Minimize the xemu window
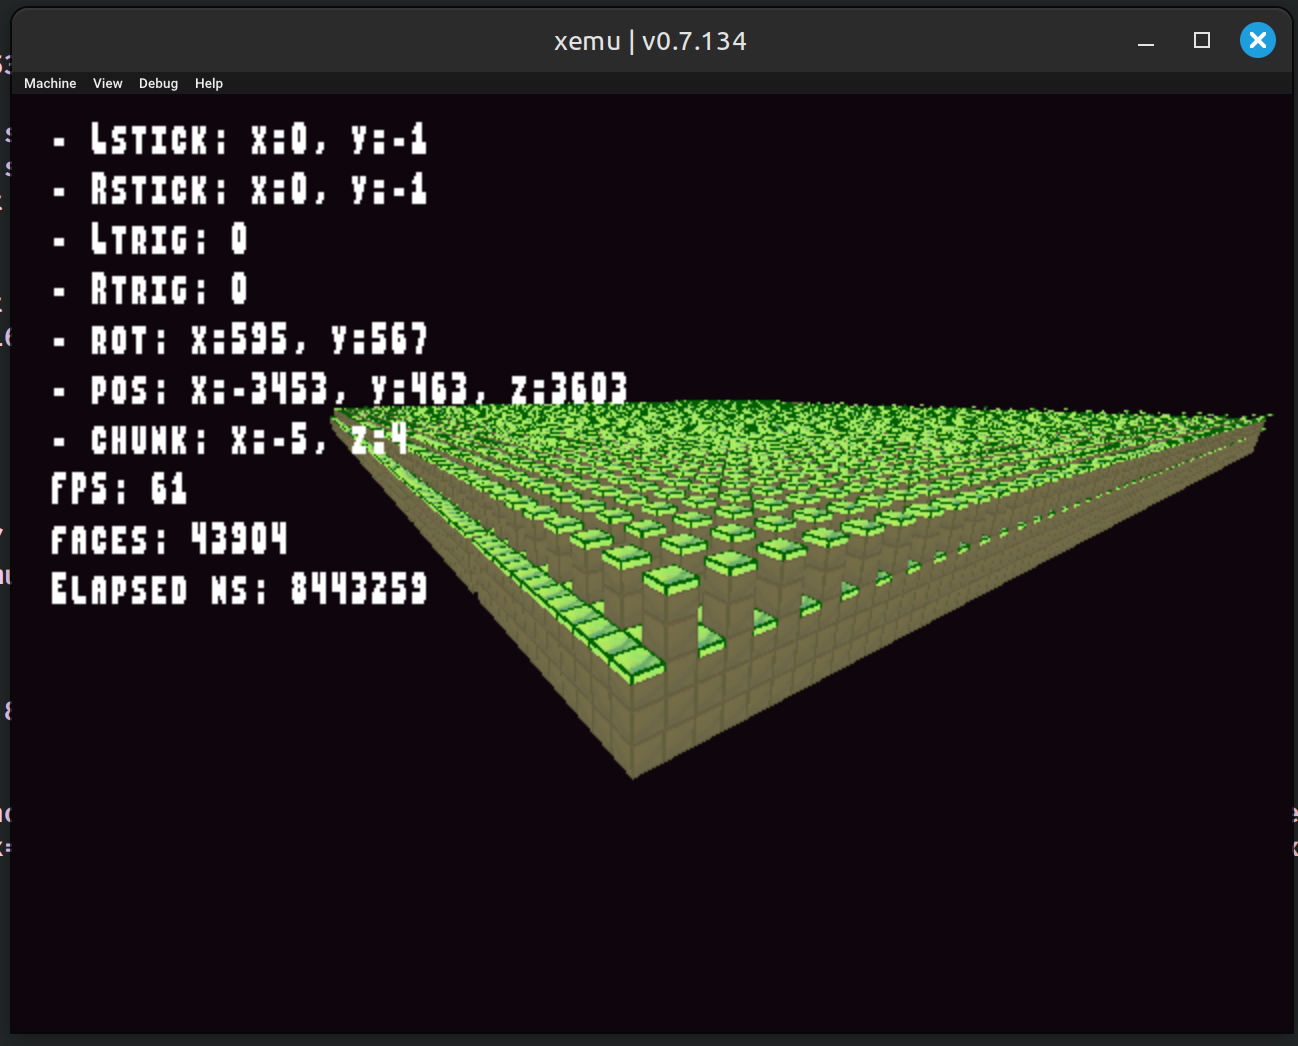Viewport: 1298px width, 1046px height. 1146,41
